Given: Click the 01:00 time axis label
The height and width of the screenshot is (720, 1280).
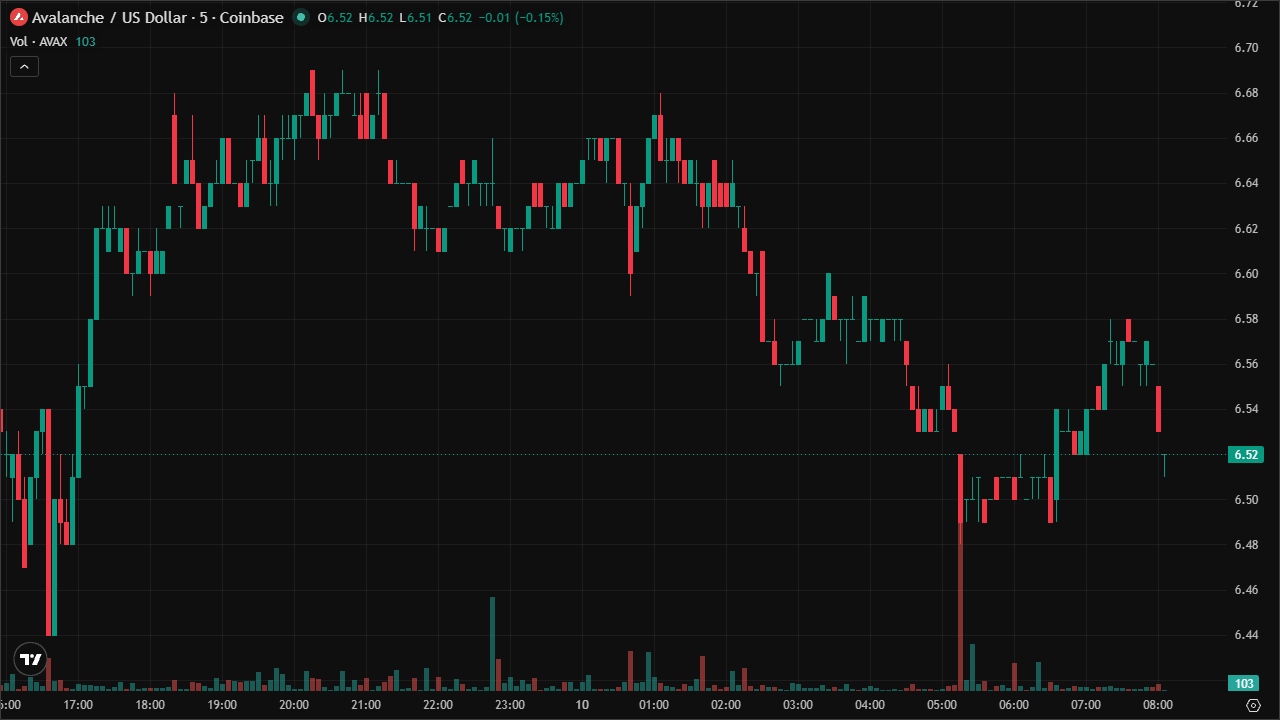Looking at the screenshot, I should [x=654, y=705].
